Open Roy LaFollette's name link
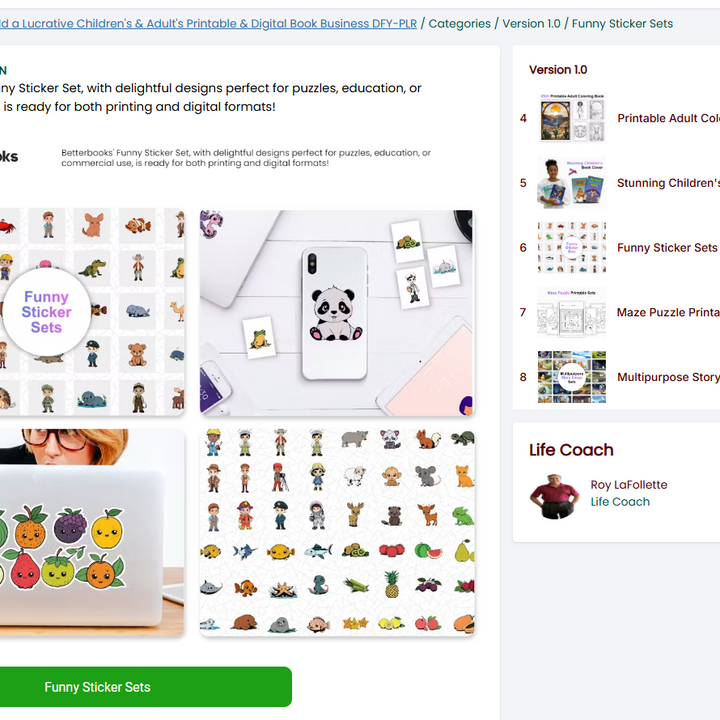The image size is (720, 720). (629, 484)
